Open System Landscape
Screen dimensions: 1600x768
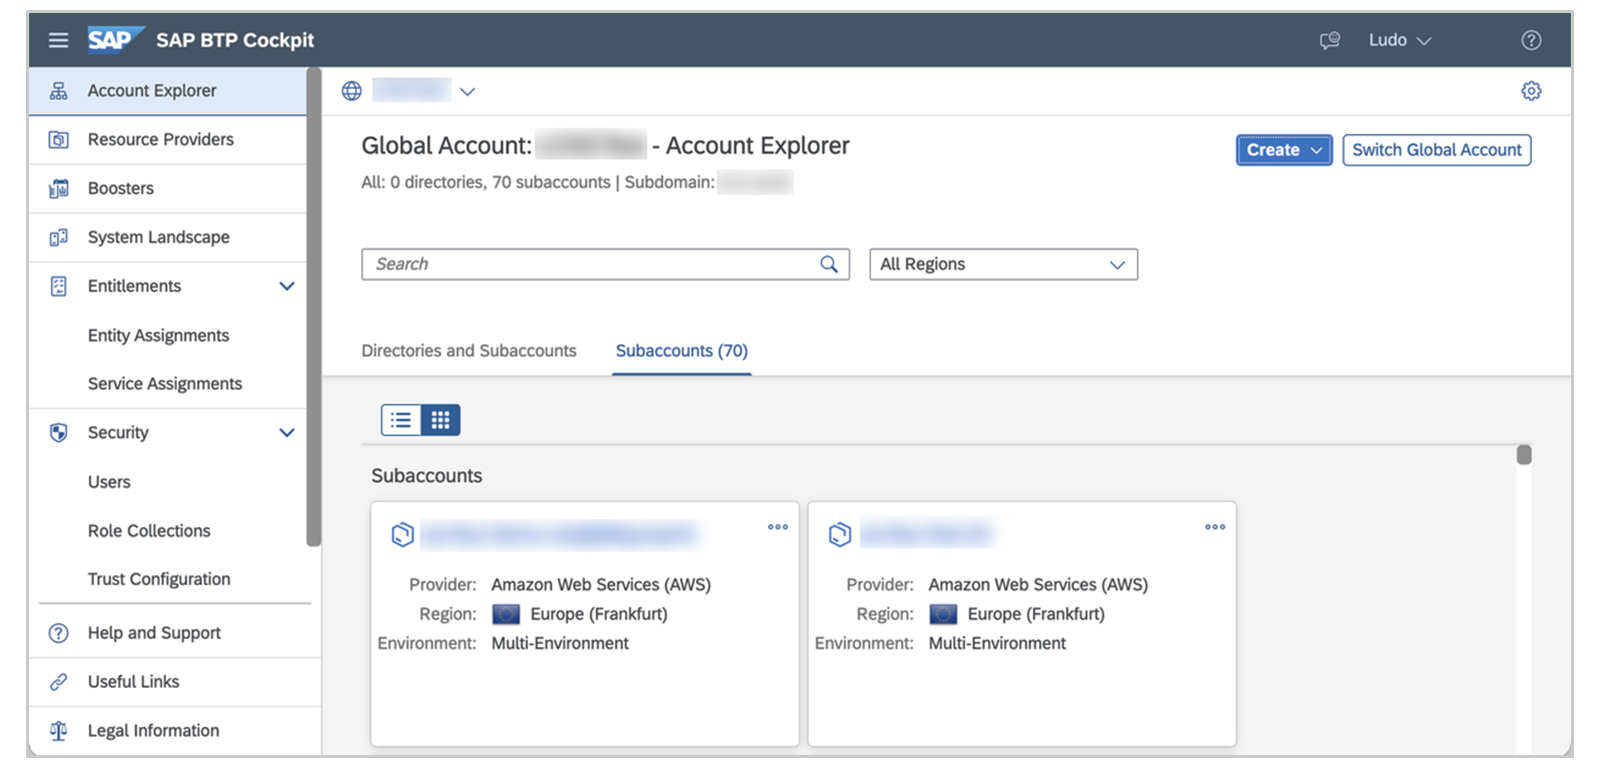pos(168,237)
